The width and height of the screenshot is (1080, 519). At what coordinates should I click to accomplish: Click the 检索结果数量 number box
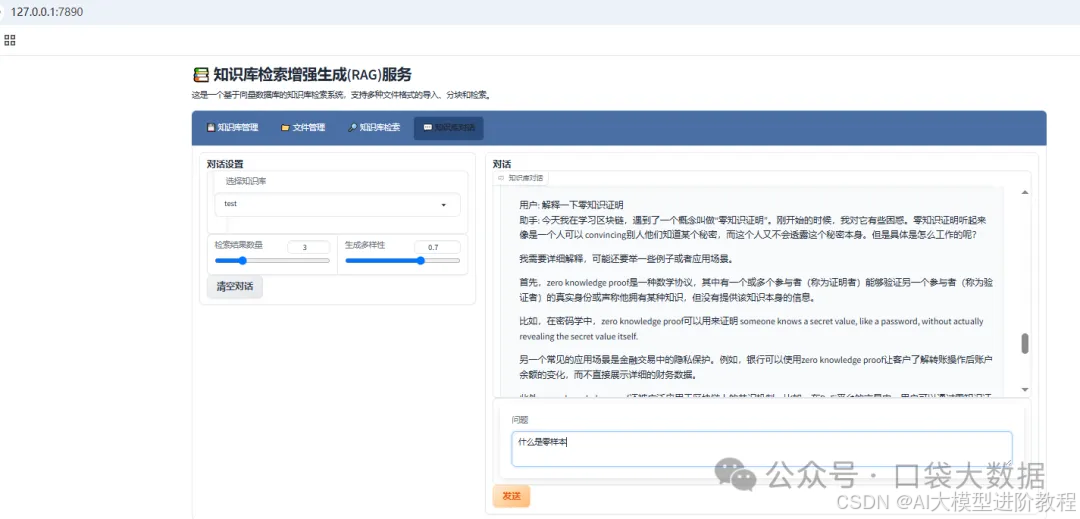coord(309,246)
